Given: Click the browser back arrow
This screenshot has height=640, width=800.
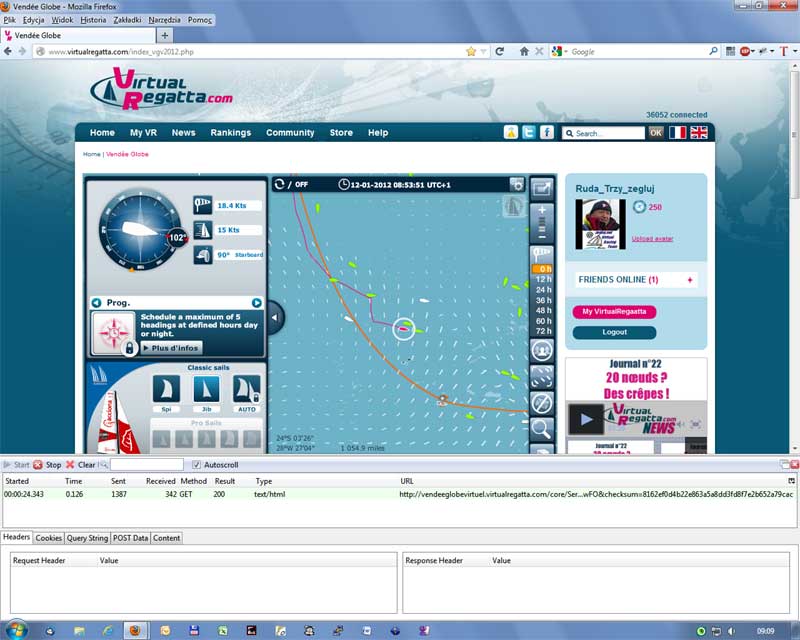Looking at the screenshot, I should (x=8, y=51).
